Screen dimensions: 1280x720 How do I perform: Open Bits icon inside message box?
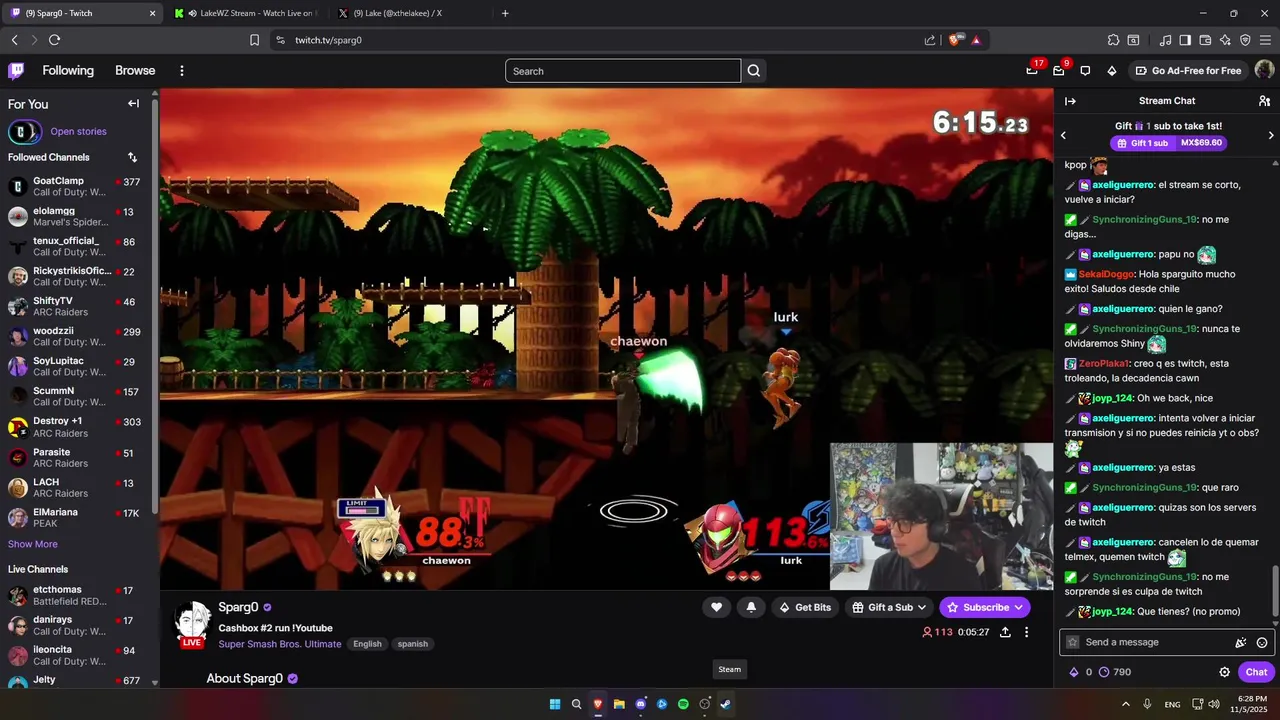pos(1241,643)
